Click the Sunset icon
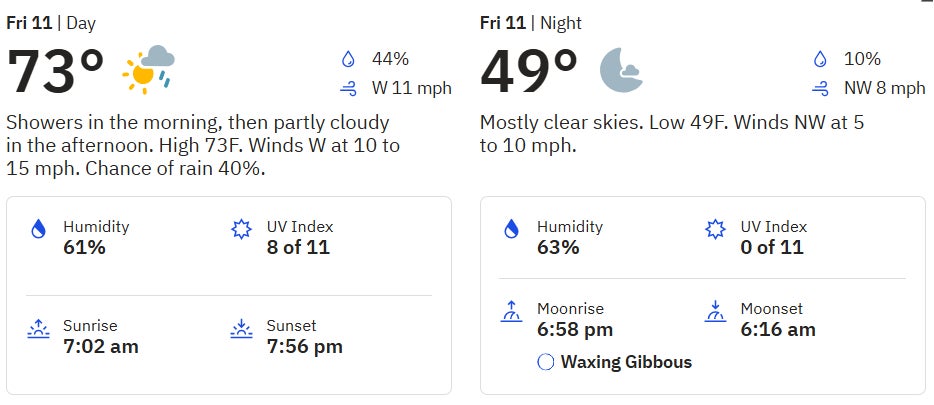This screenshot has width=934, height=405. pyautogui.click(x=241, y=329)
